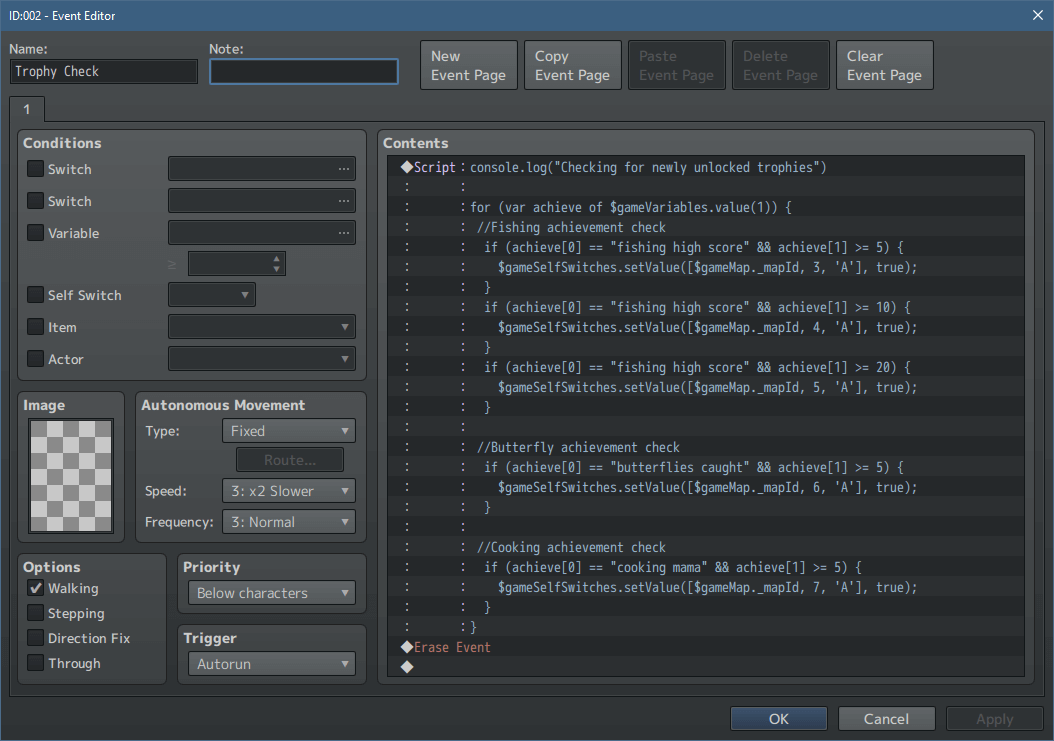1054x741 pixels.
Task: Close the Event Editor window
Action: pyautogui.click(x=1038, y=15)
